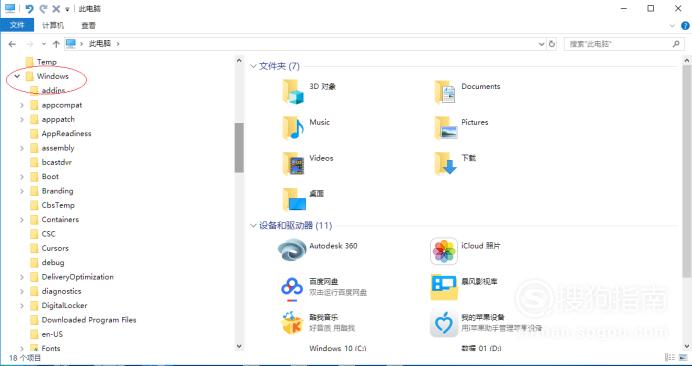Screen dimensions: 692x366
Task: Expand the Boot folder node
Action: (22, 177)
